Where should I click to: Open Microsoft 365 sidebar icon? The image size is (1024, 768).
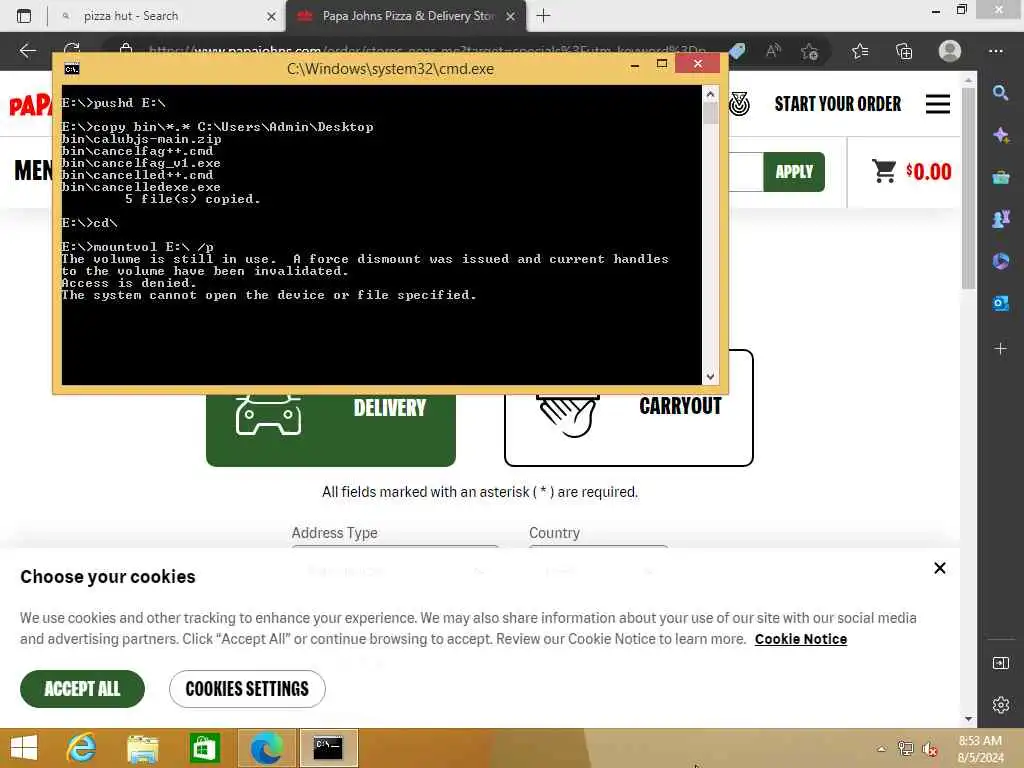[1000, 261]
